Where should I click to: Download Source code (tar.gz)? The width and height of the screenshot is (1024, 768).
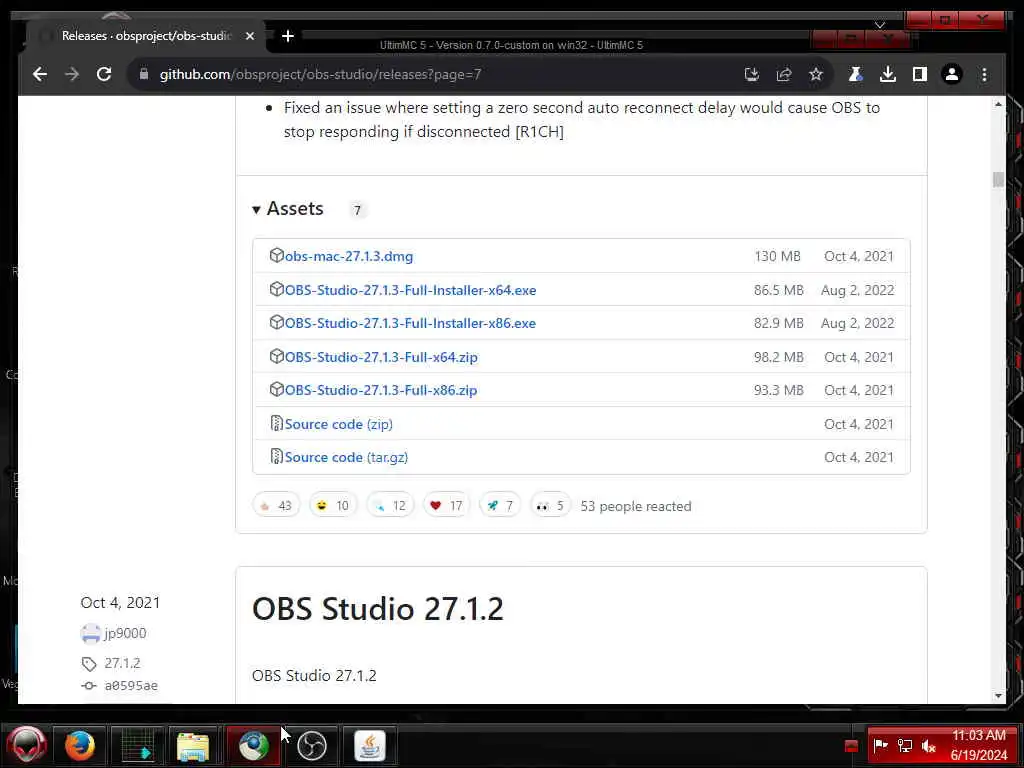[346, 457]
